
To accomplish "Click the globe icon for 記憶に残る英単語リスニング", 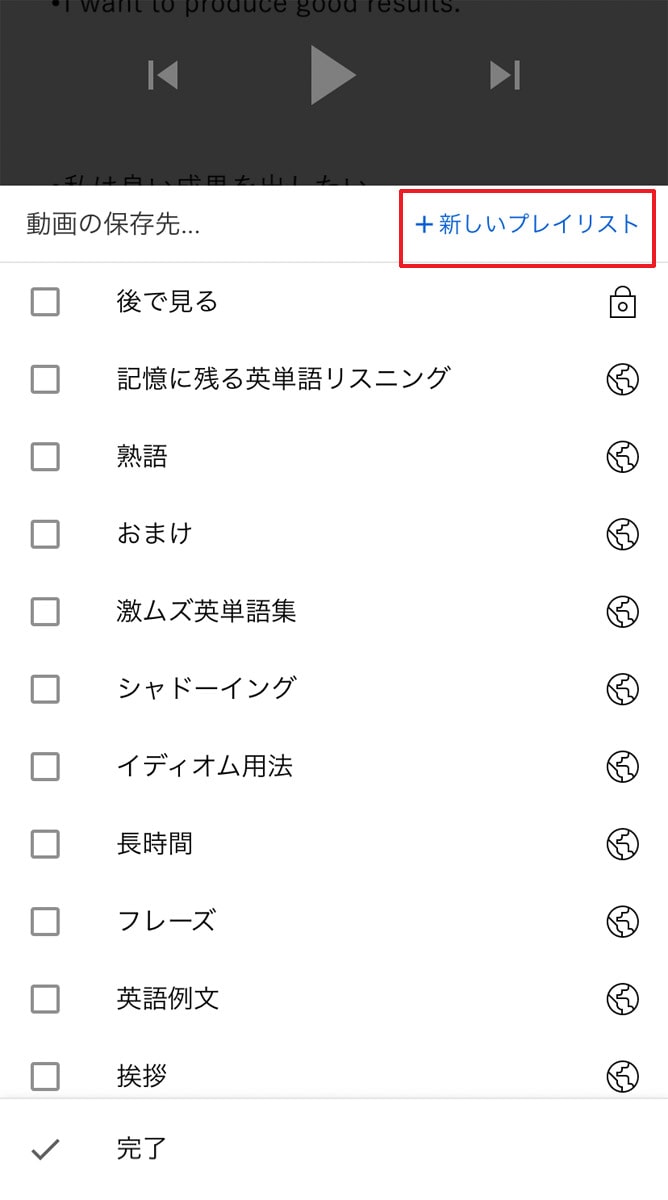I will click(622, 379).
